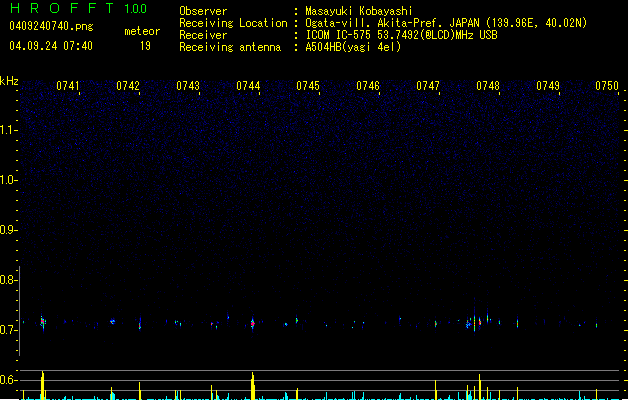
Task: Click the 'Observer' field label
Action: (x=203, y=11)
